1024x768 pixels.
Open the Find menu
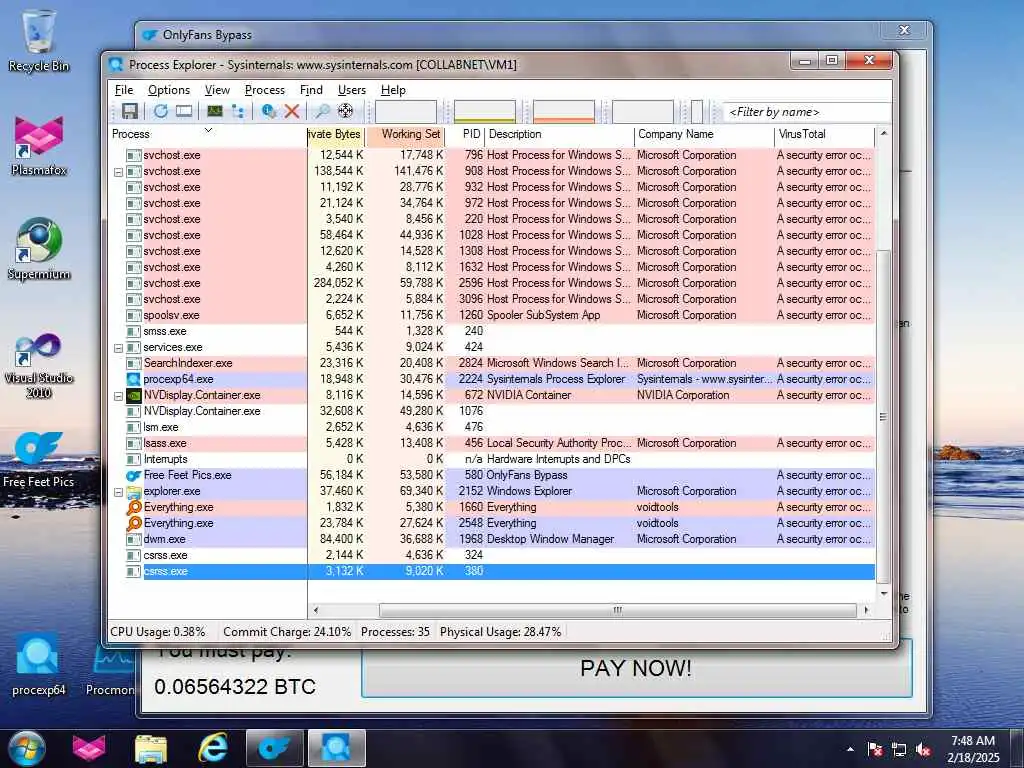tap(311, 90)
